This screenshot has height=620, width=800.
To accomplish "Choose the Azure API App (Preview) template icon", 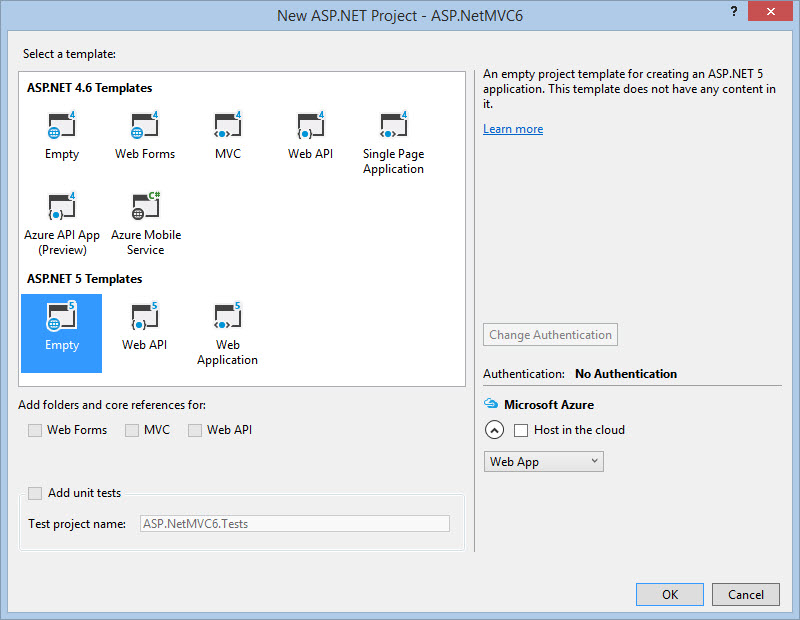I will (62, 206).
